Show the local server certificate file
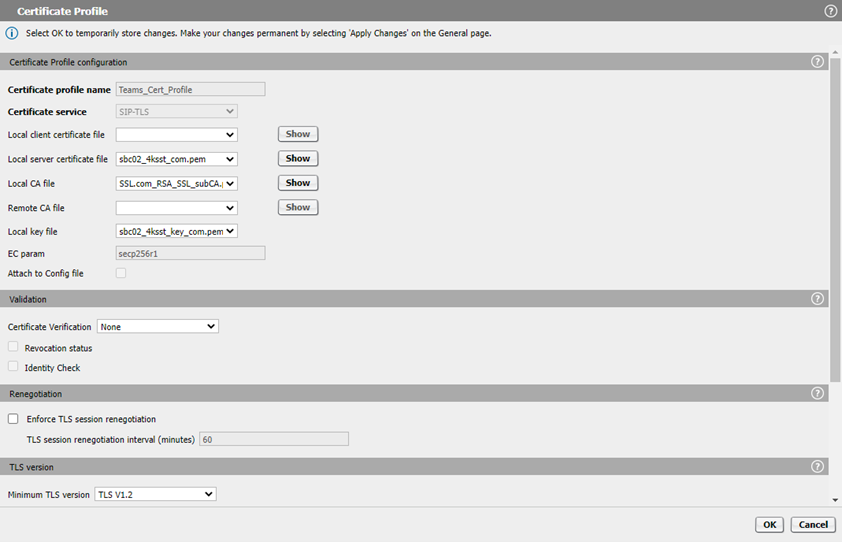 tap(298, 158)
